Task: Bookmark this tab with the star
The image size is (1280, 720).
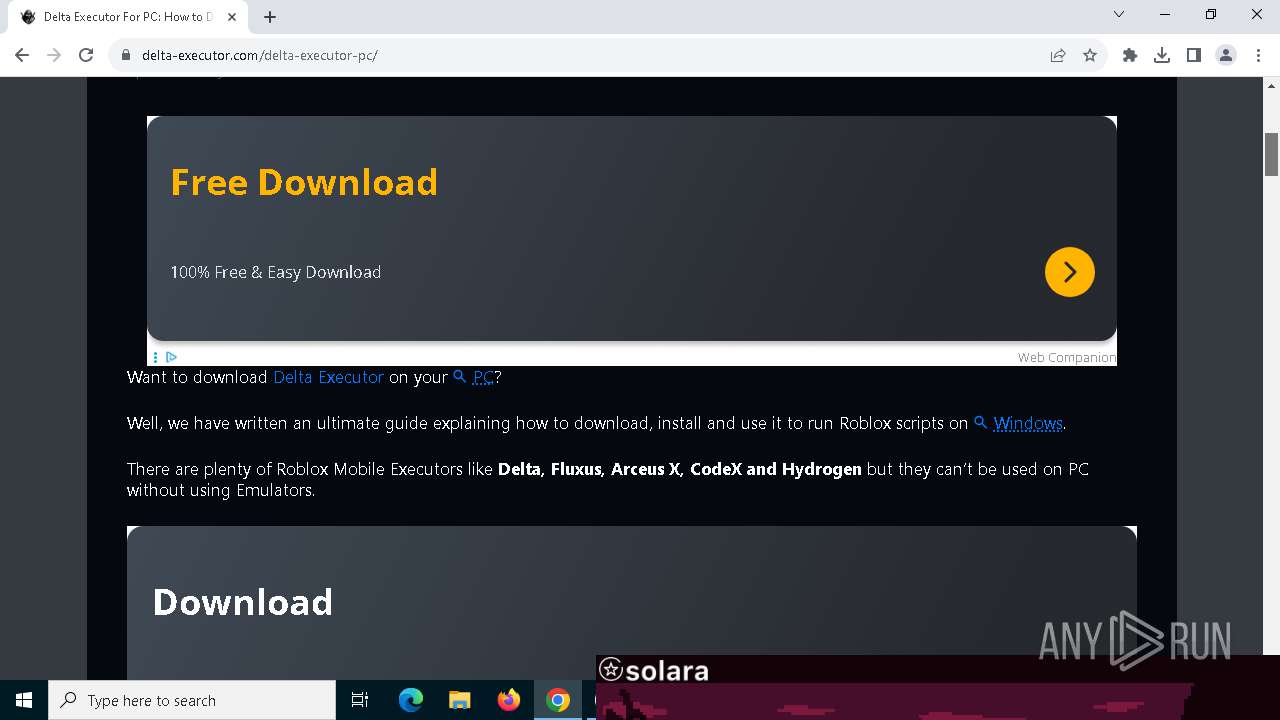Action: point(1090,55)
